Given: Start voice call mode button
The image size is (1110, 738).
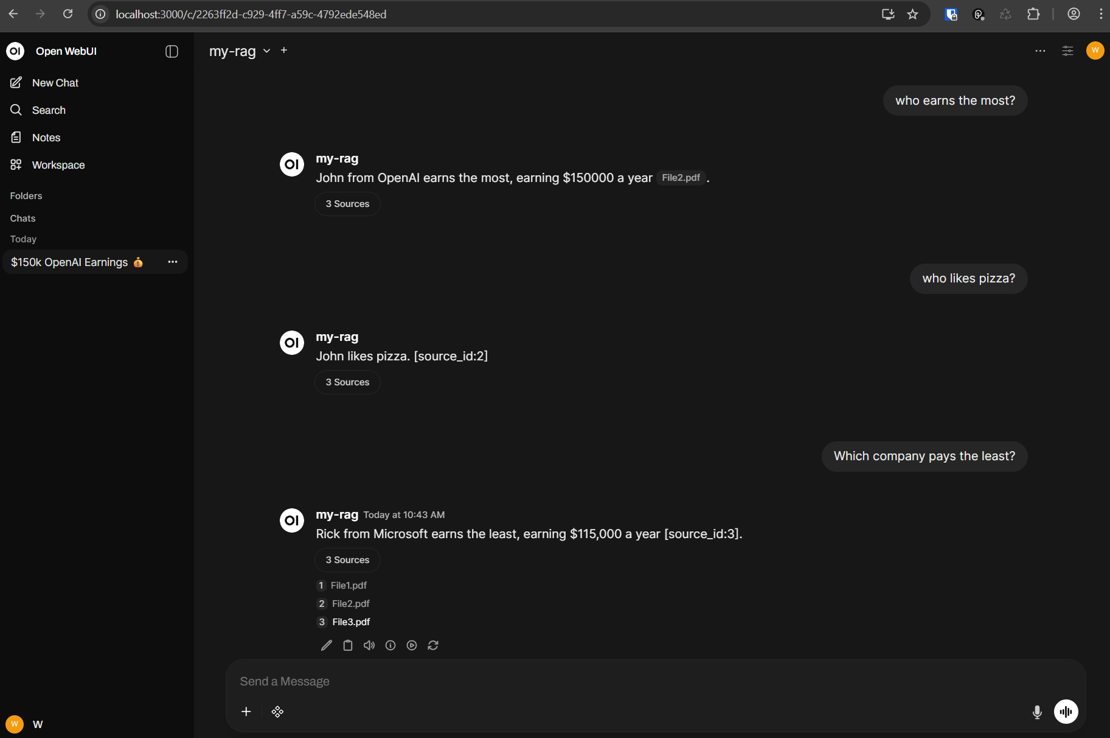Looking at the screenshot, I should (1066, 712).
